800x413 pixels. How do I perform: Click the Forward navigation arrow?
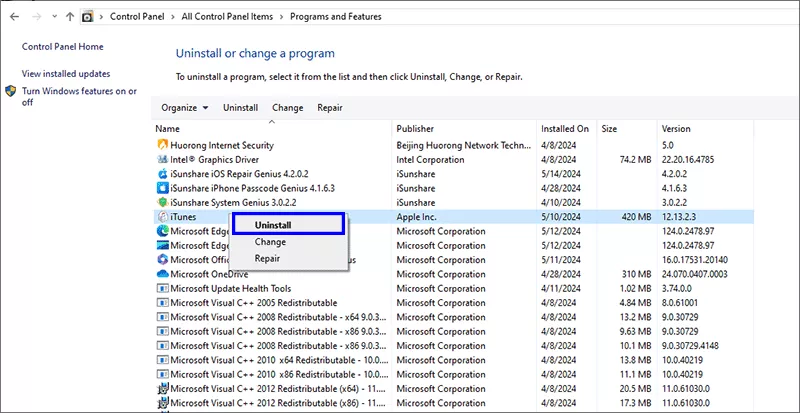pyautogui.click(x=36, y=16)
